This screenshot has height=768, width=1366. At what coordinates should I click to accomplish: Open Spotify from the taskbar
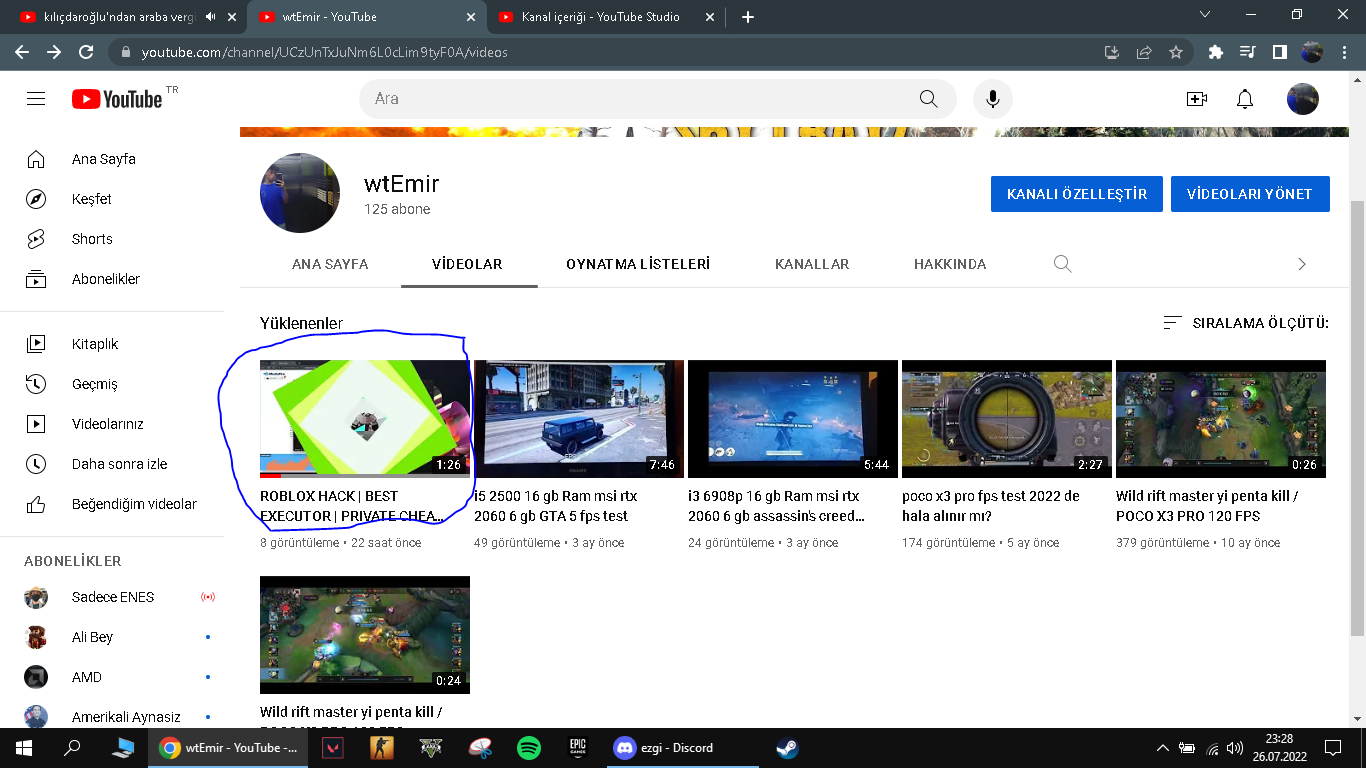point(529,747)
